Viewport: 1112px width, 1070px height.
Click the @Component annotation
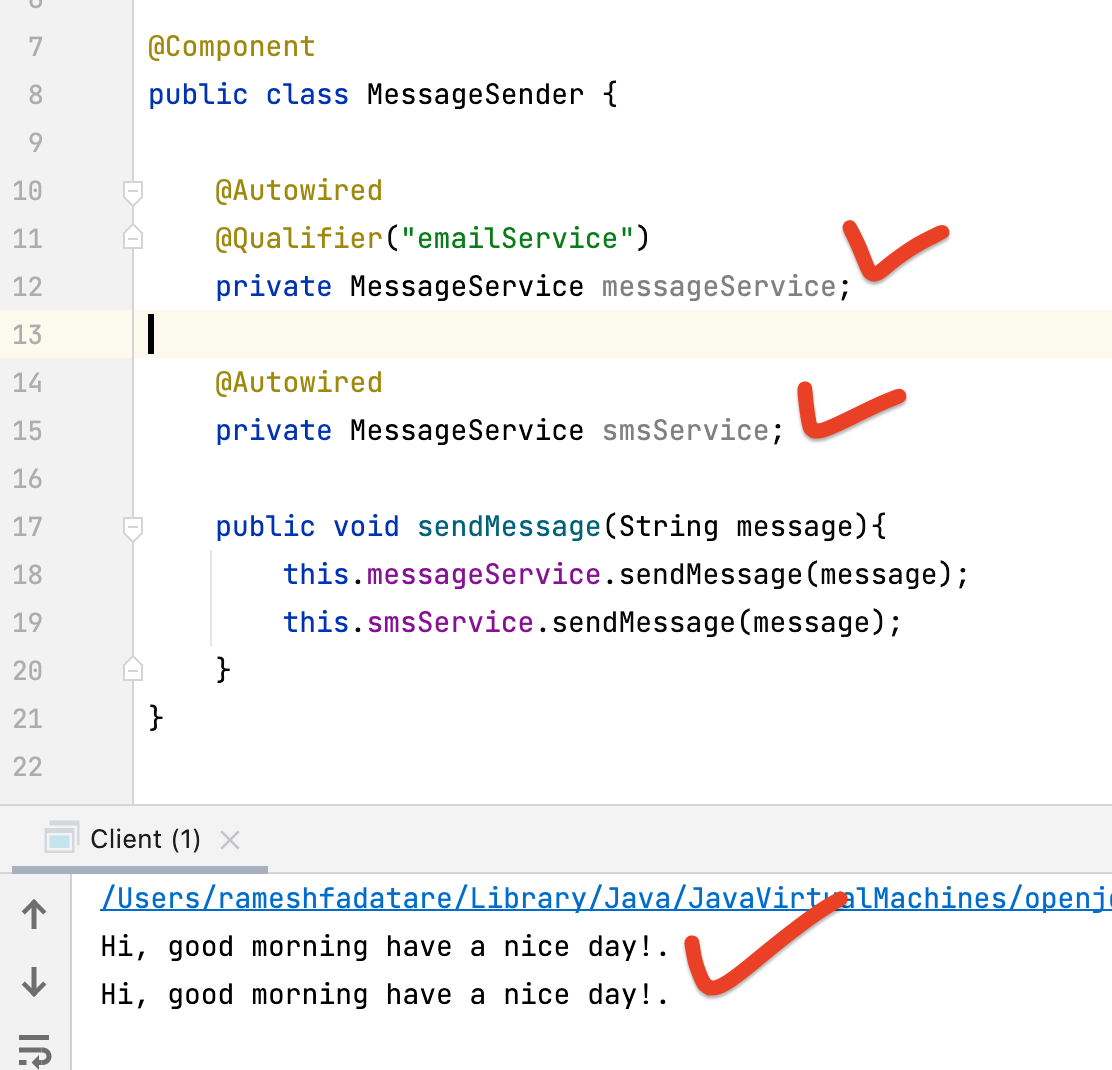click(x=232, y=47)
